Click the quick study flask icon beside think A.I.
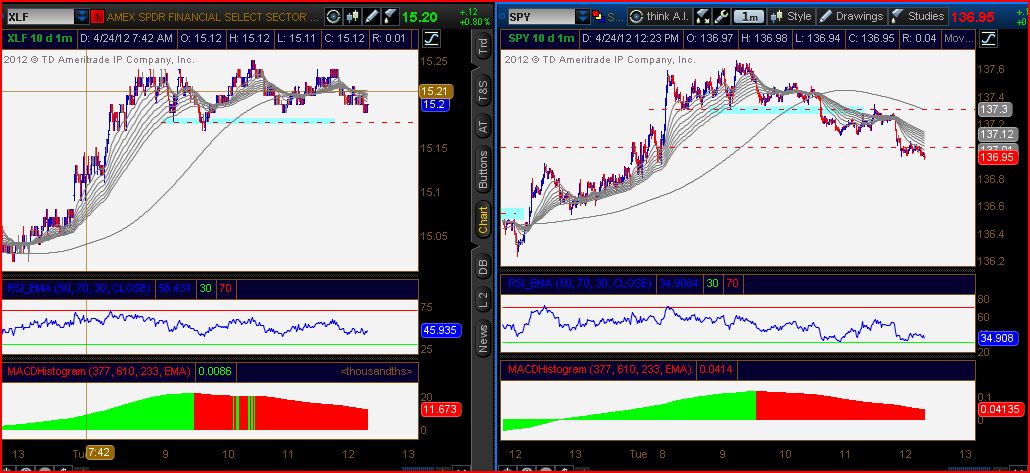 702,16
